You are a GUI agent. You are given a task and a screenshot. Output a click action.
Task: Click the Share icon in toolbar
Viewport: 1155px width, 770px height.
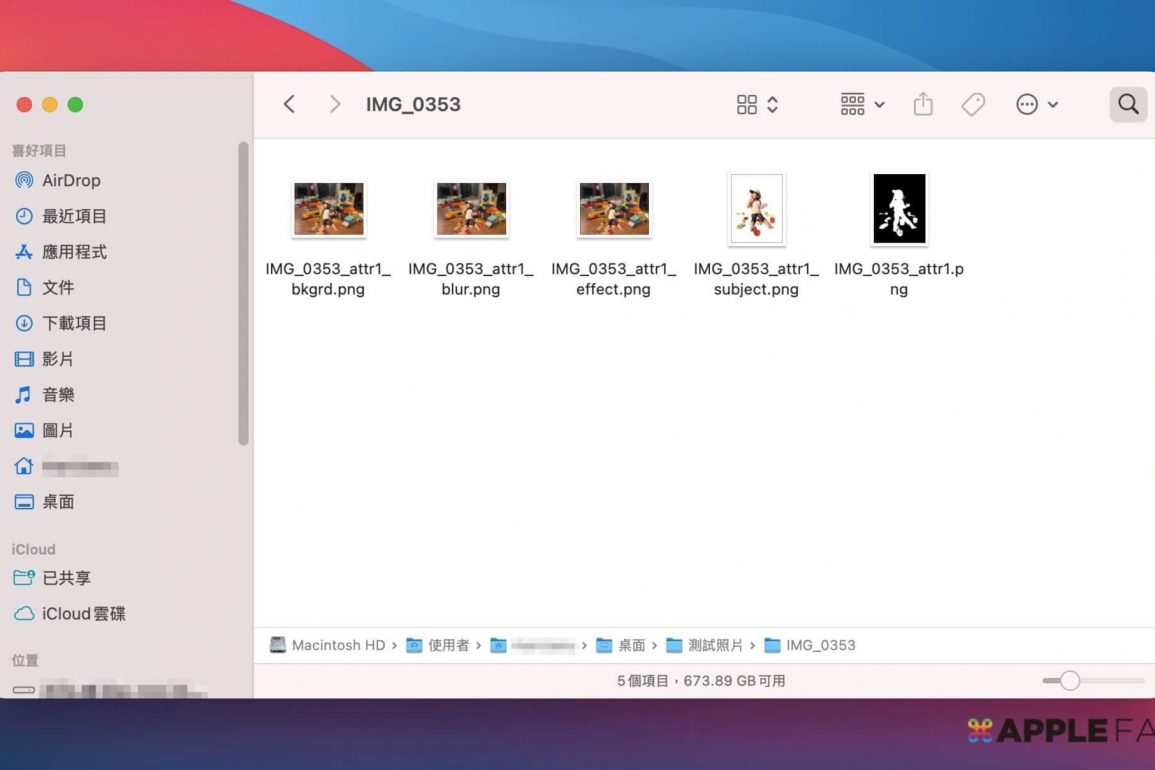pyautogui.click(x=923, y=104)
